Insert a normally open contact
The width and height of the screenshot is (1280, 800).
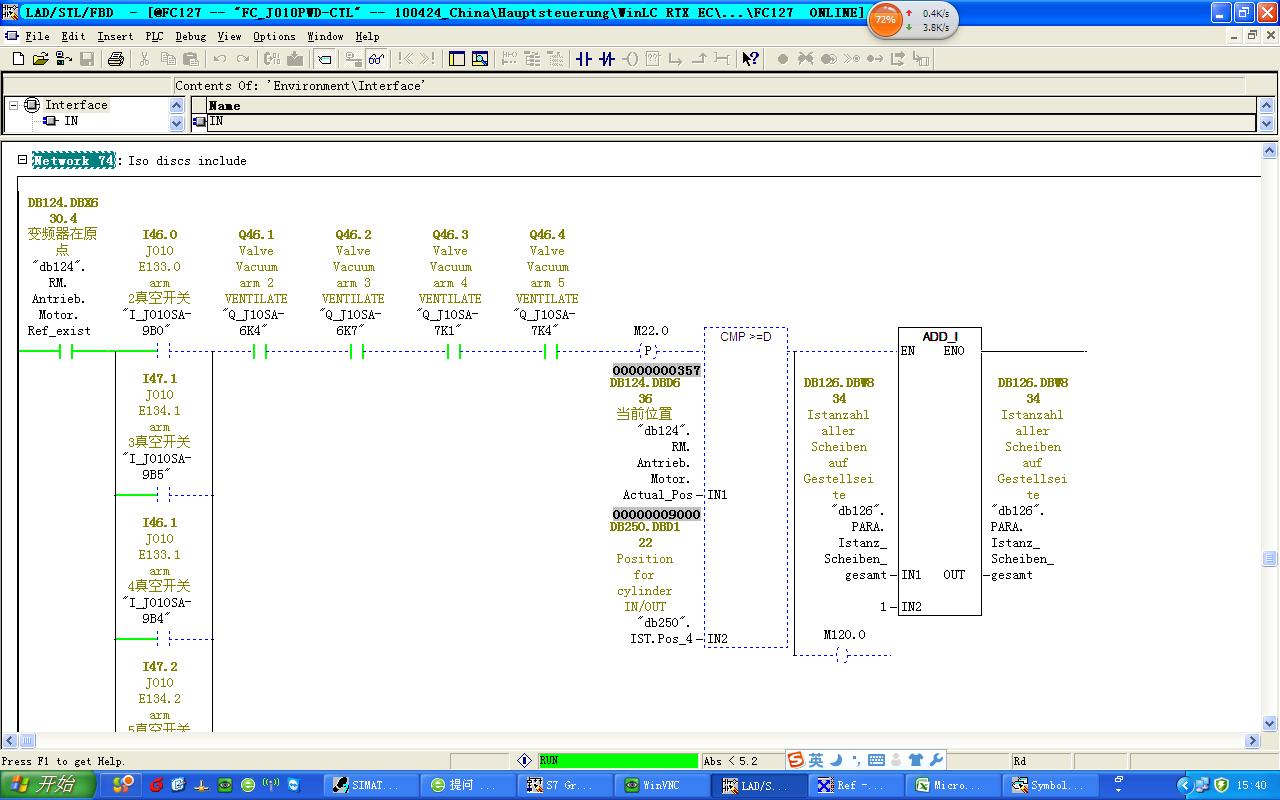click(584, 59)
